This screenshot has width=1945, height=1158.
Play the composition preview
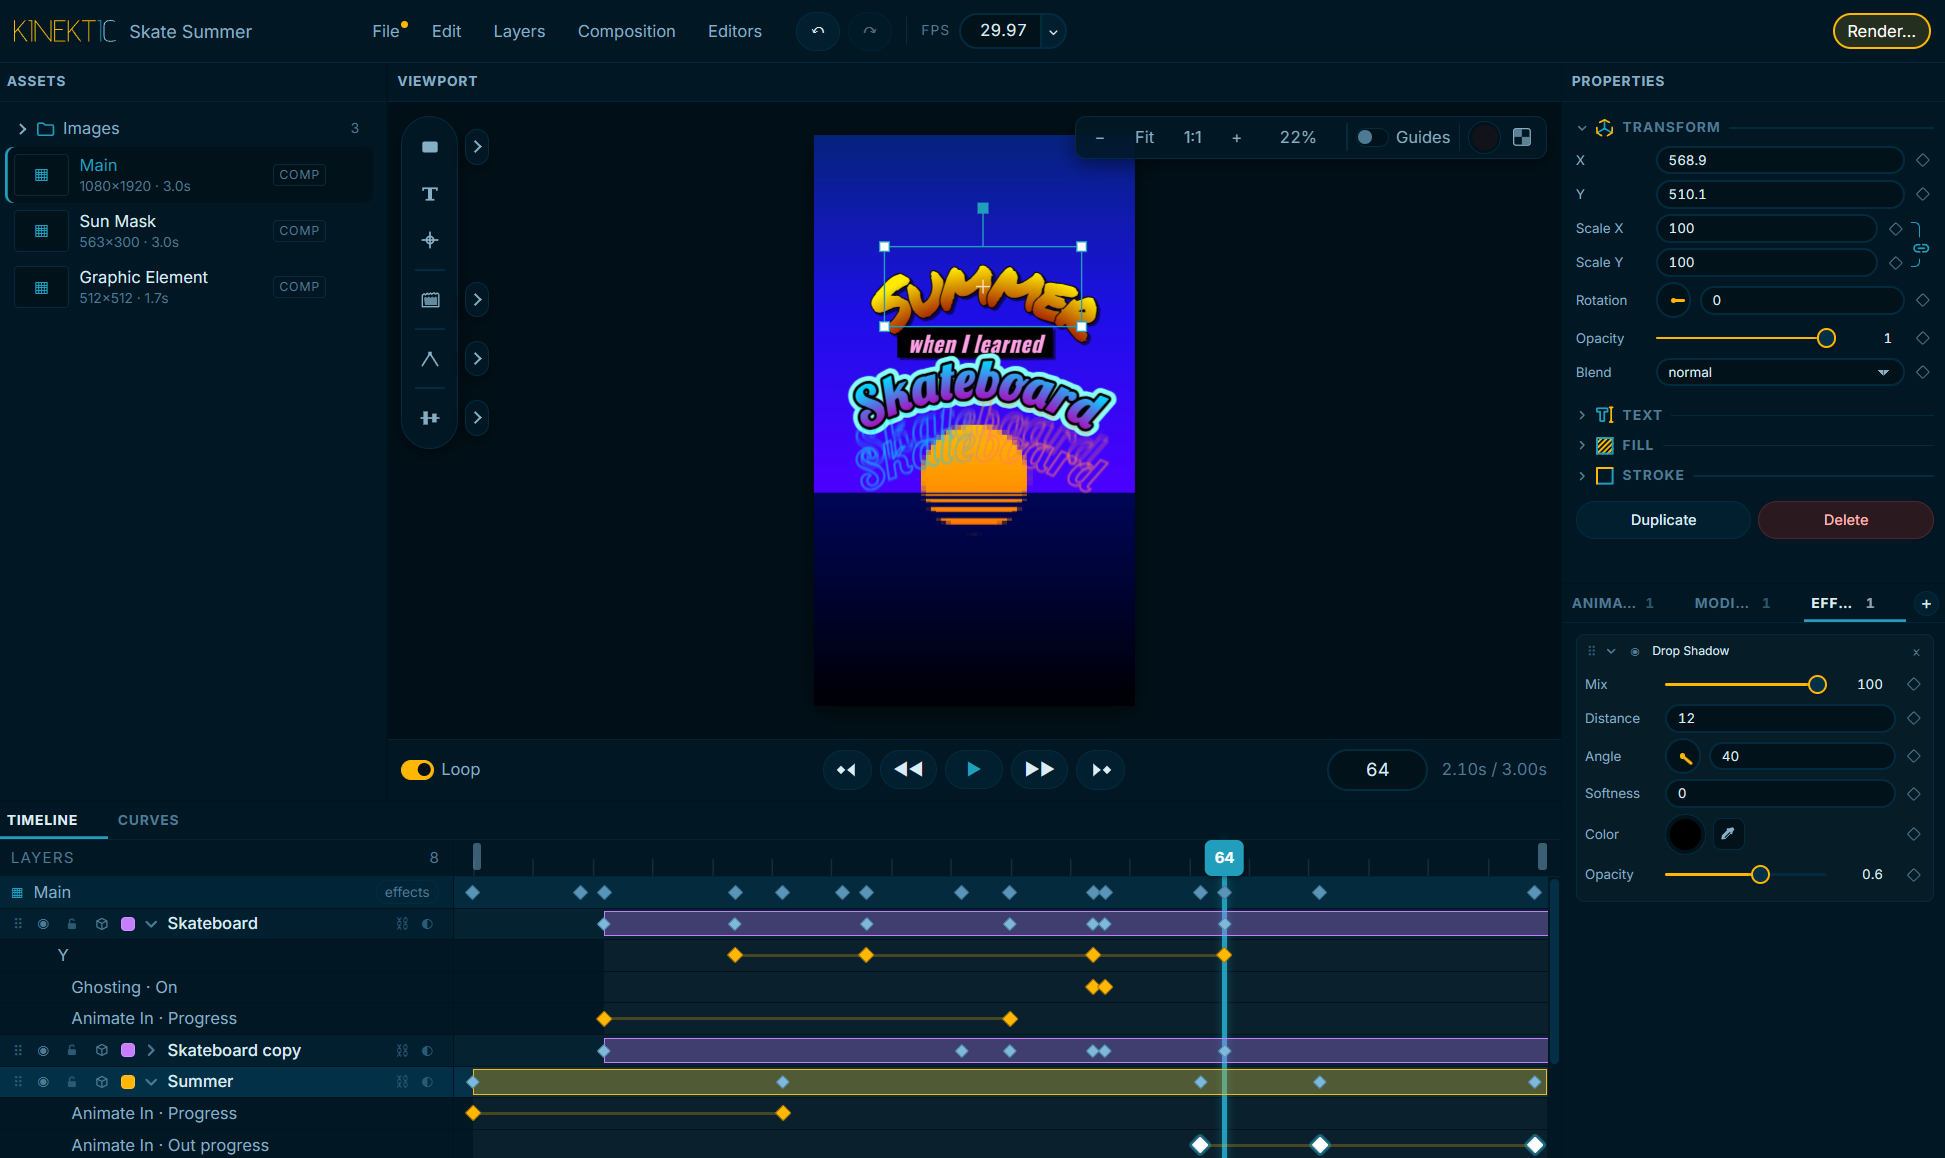(x=973, y=769)
